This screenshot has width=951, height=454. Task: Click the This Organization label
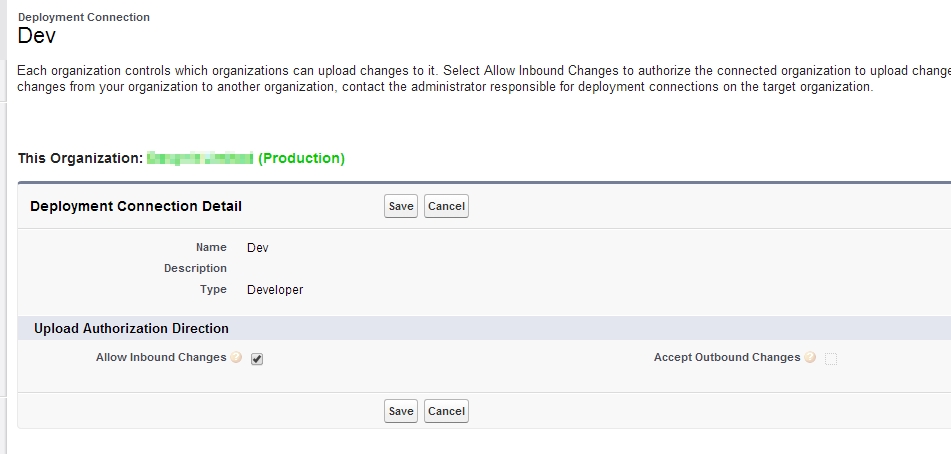click(80, 158)
